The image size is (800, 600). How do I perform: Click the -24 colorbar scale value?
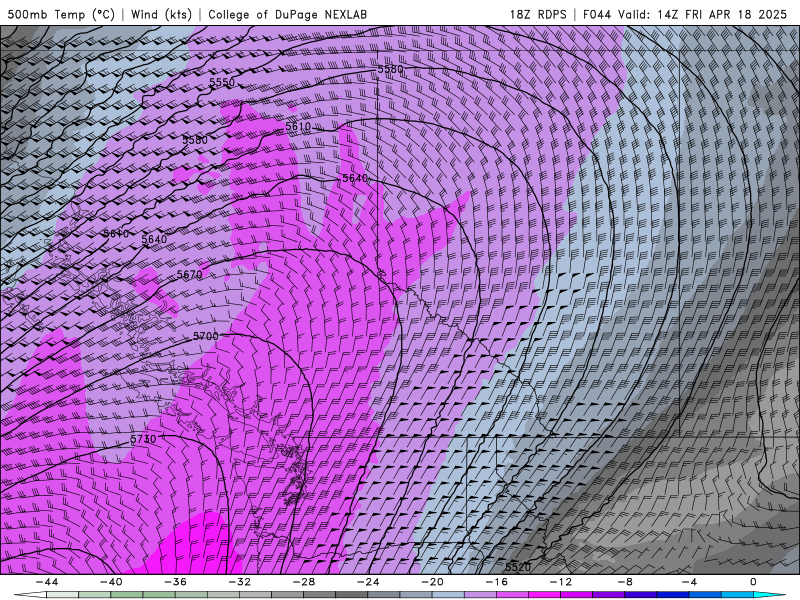click(368, 582)
